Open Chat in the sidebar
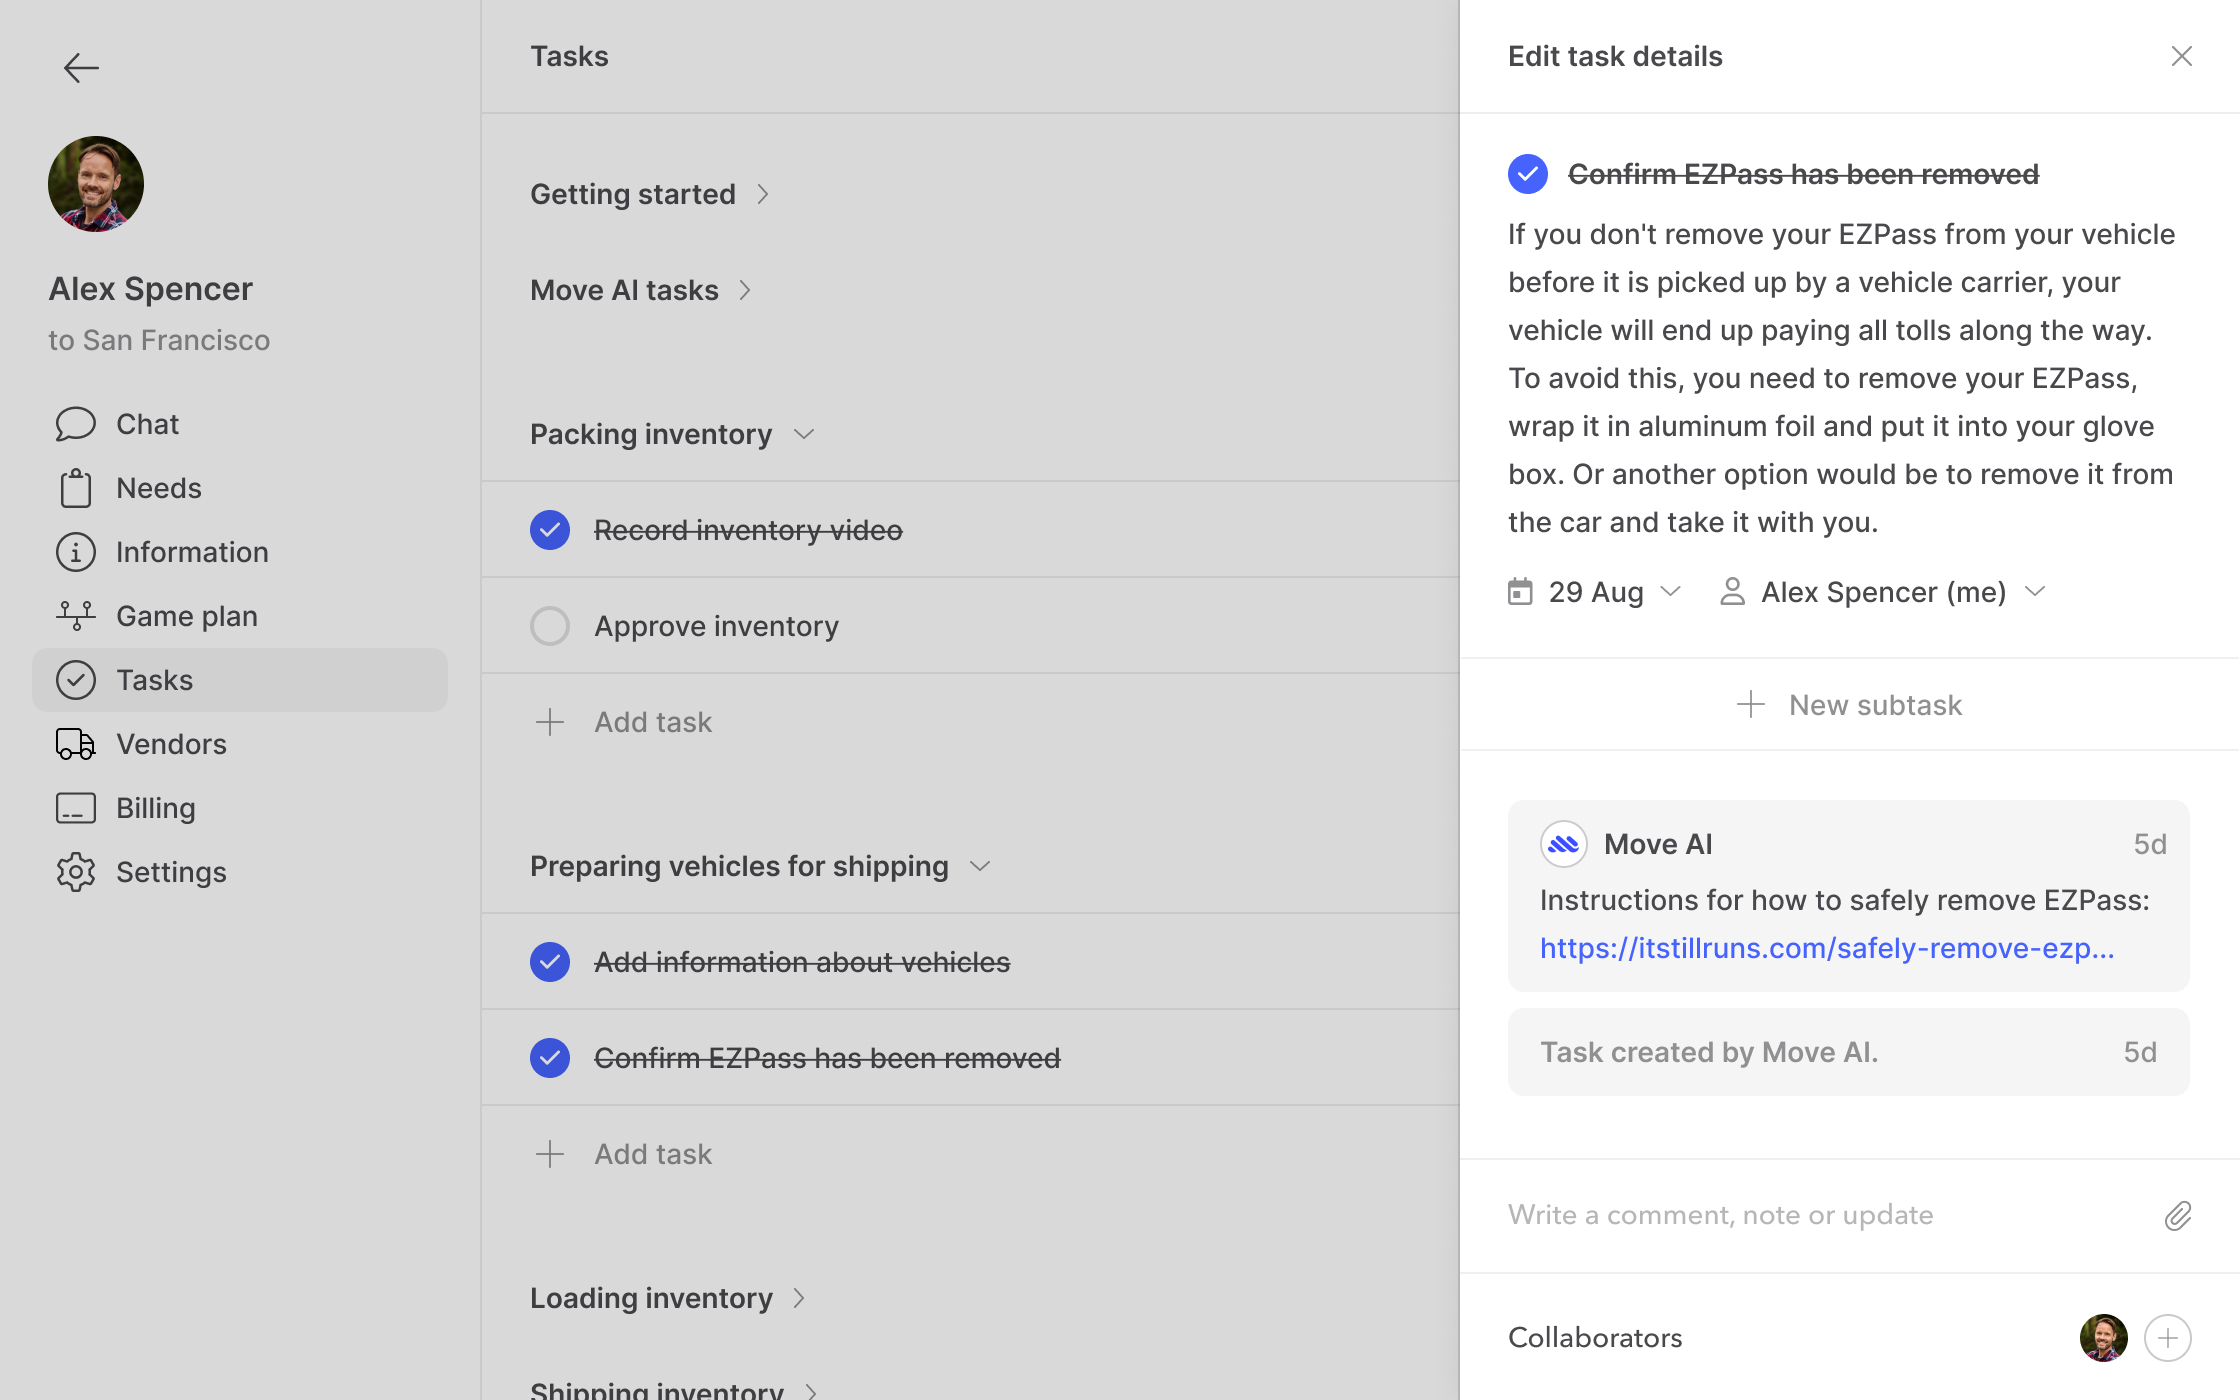 pyautogui.click(x=147, y=424)
